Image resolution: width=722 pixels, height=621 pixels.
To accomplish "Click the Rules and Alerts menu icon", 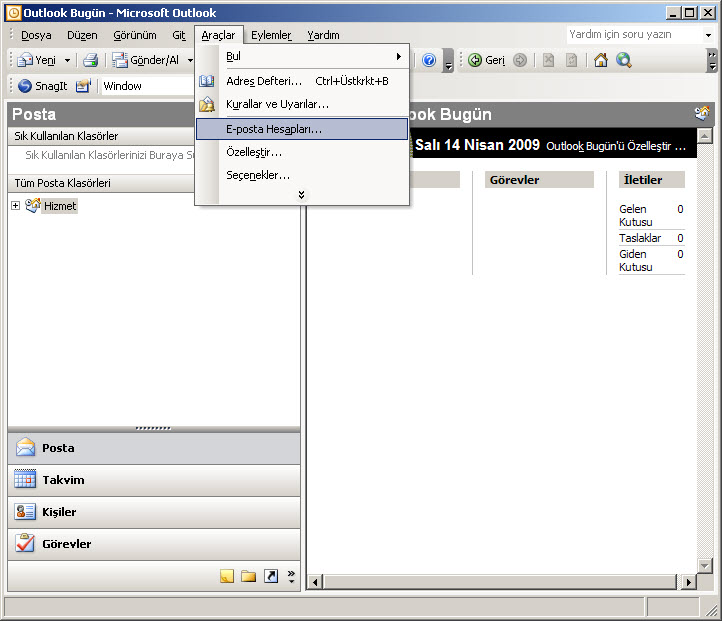I will pos(206,104).
